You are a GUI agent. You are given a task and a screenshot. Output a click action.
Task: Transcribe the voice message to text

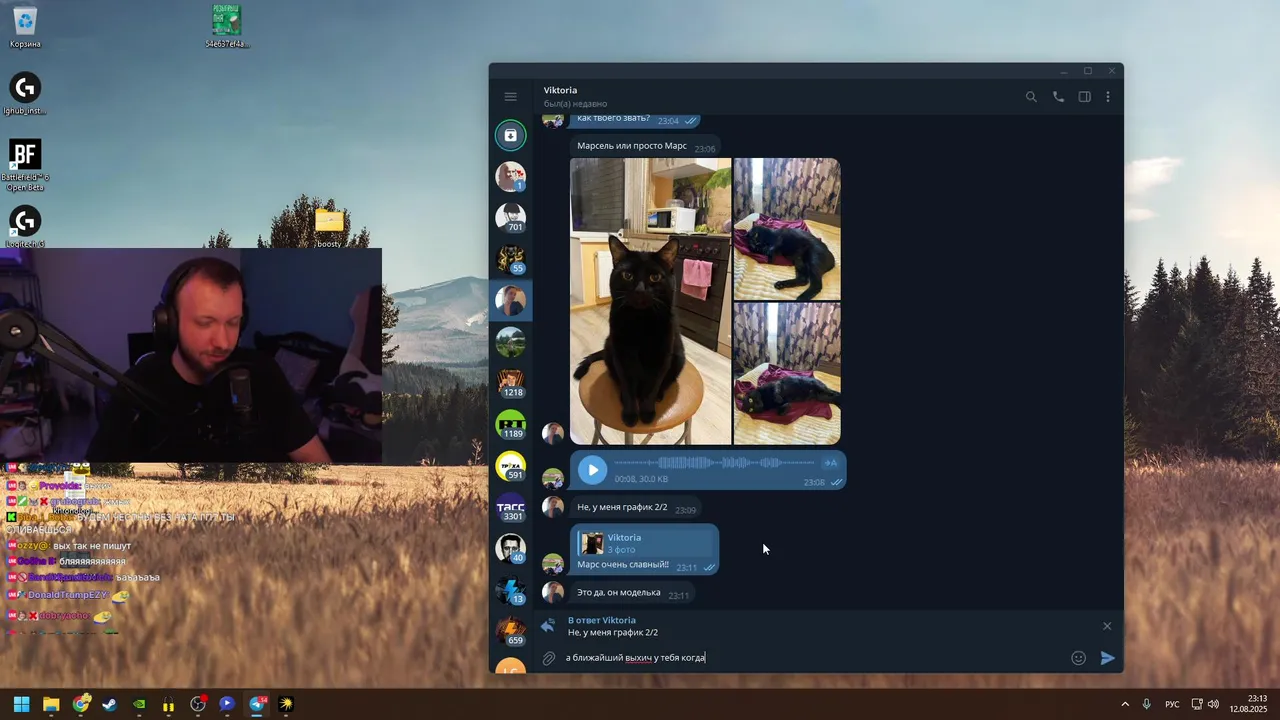click(830, 463)
